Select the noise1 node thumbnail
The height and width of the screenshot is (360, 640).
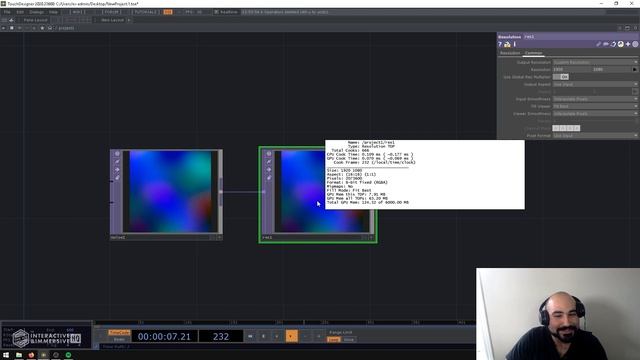171,191
